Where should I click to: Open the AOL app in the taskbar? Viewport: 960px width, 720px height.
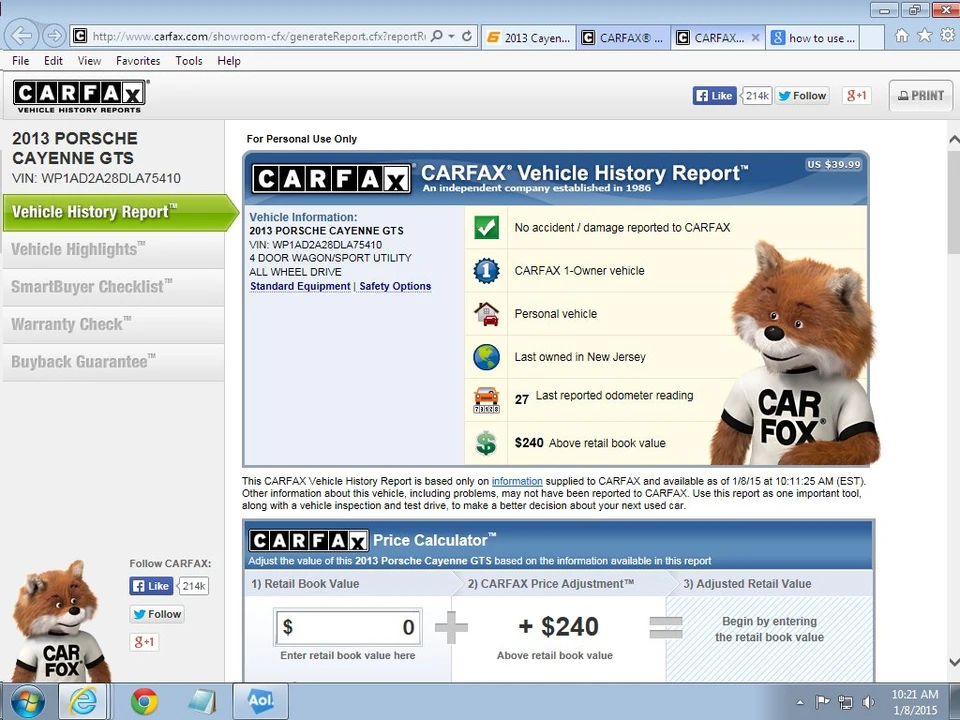[260, 702]
